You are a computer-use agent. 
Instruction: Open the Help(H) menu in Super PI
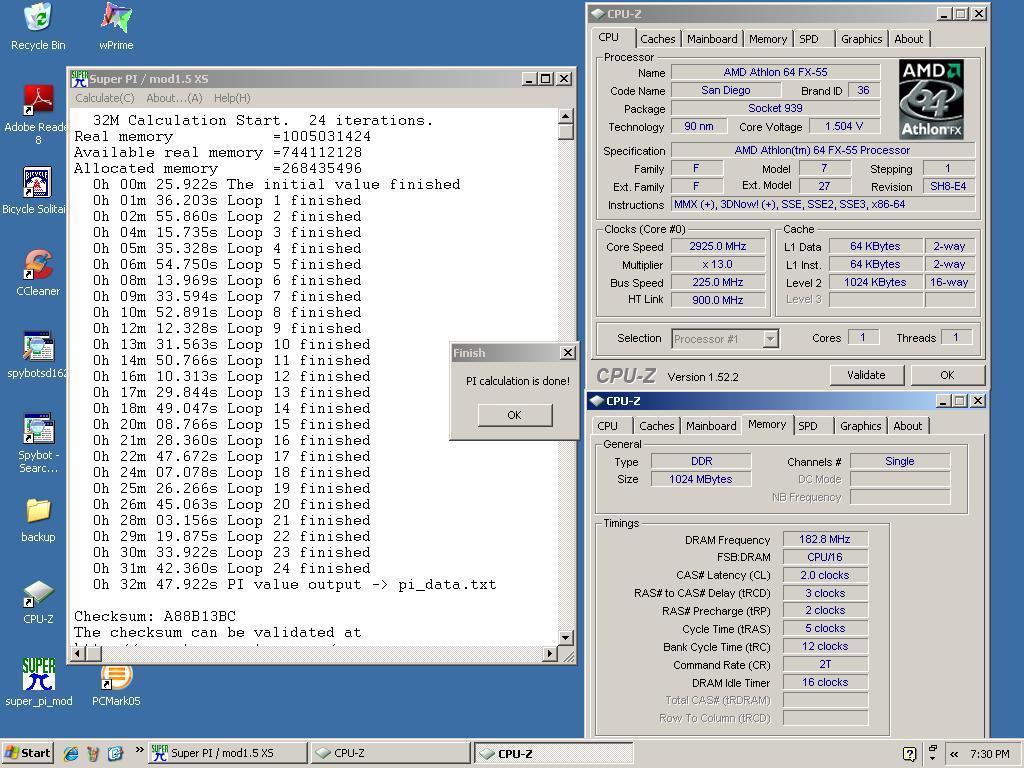(232, 98)
